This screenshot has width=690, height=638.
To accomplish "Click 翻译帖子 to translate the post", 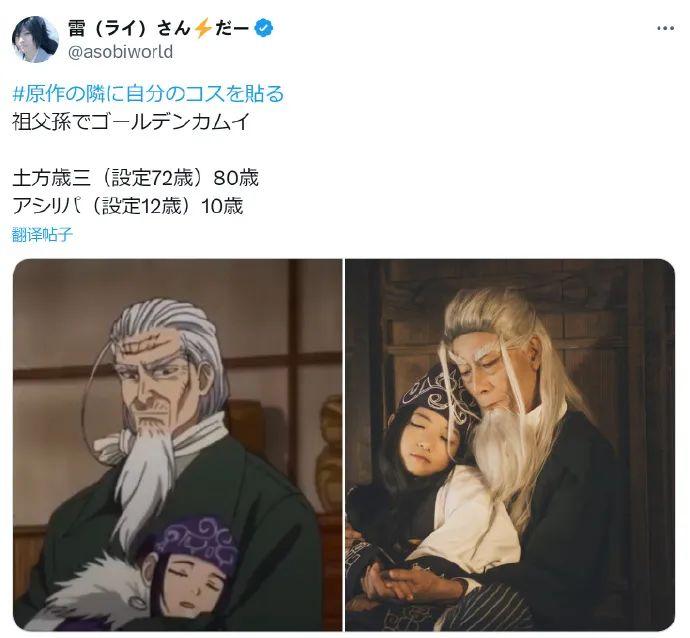I will pyautogui.click(x=42, y=235).
